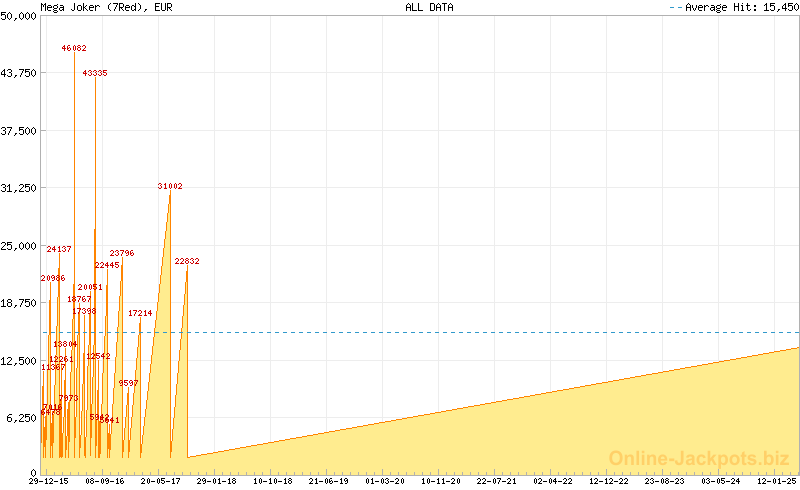Select the ALL DATA heading
The image size is (800, 490).
point(429,7)
